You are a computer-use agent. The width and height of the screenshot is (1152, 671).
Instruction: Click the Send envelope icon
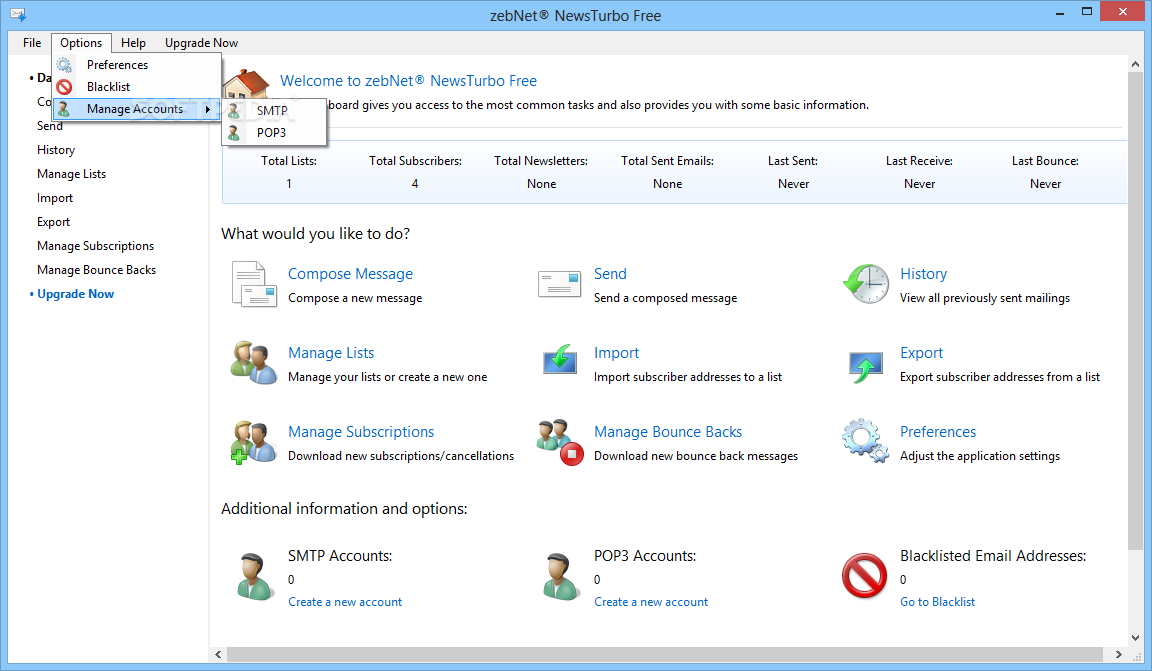point(560,284)
